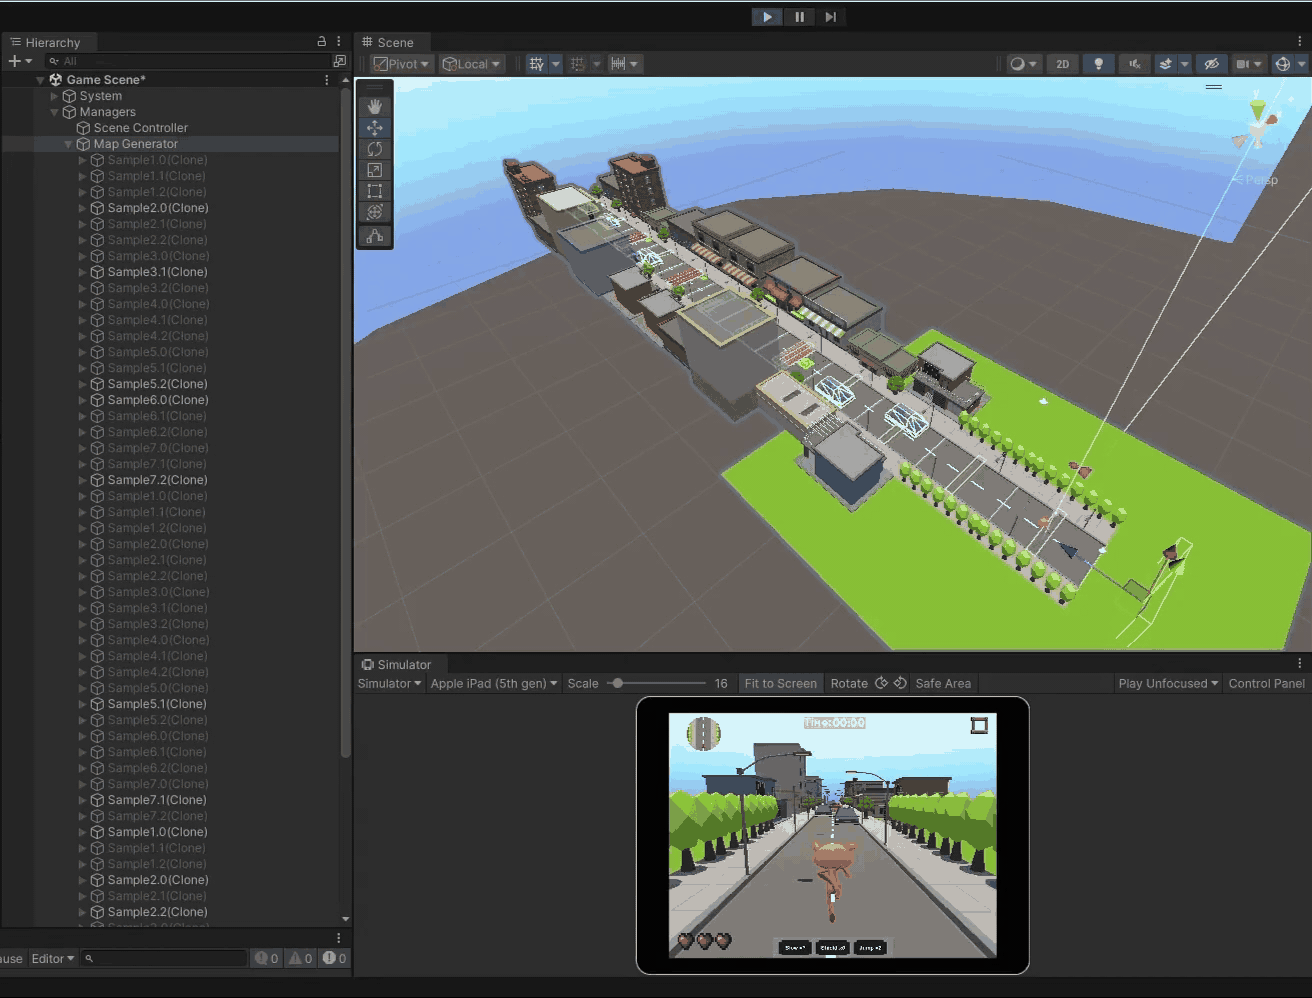Select the Move tool

(375, 128)
